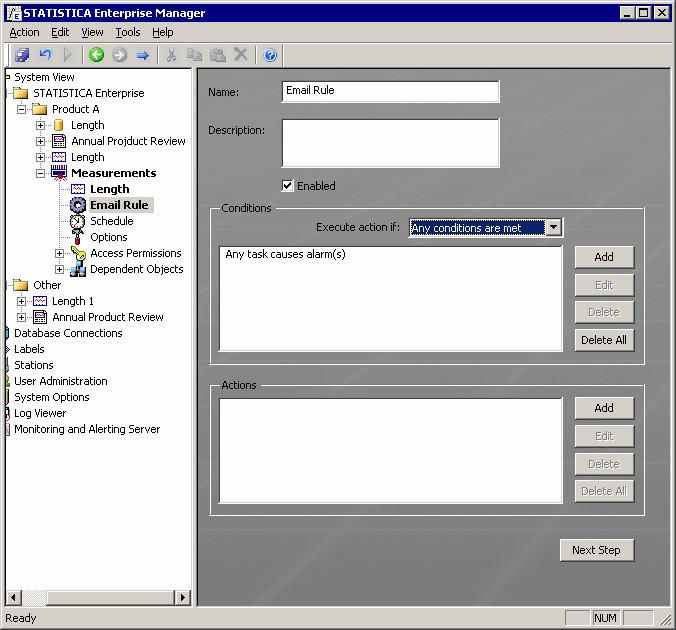Click the Next Step button
The height and width of the screenshot is (630, 676).
[x=597, y=550]
